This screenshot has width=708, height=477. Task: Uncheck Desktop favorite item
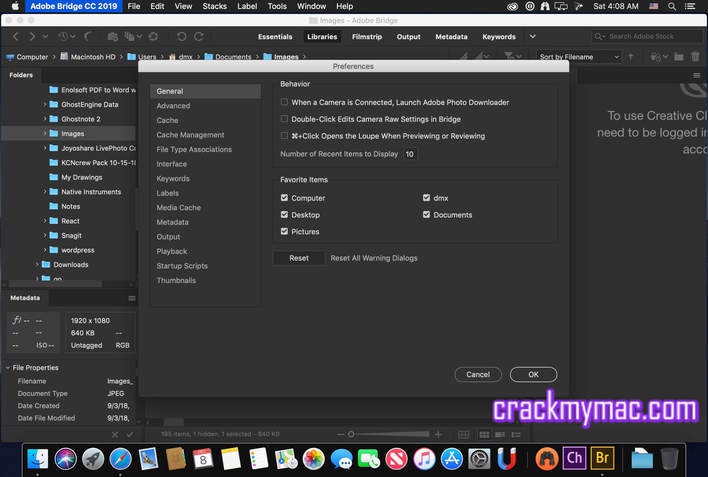tap(284, 215)
